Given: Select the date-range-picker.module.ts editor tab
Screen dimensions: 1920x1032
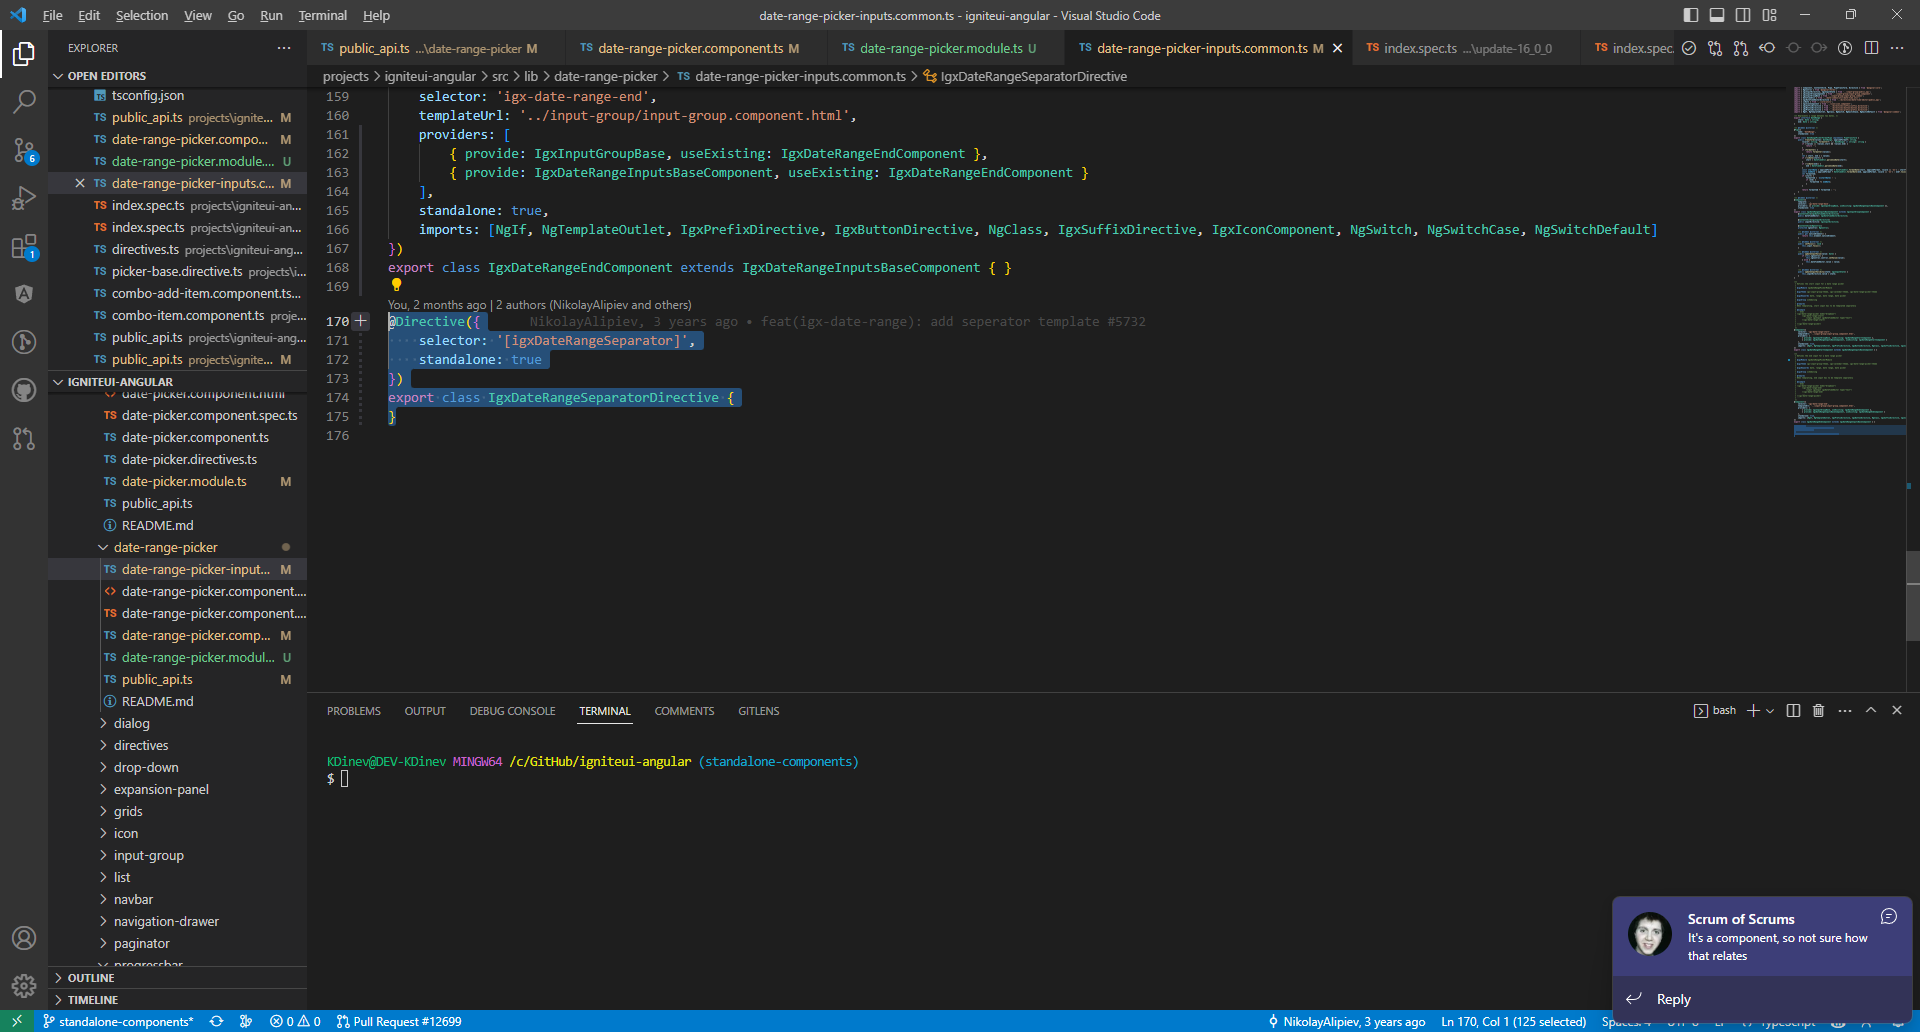Looking at the screenshot, I should (943, 47).
